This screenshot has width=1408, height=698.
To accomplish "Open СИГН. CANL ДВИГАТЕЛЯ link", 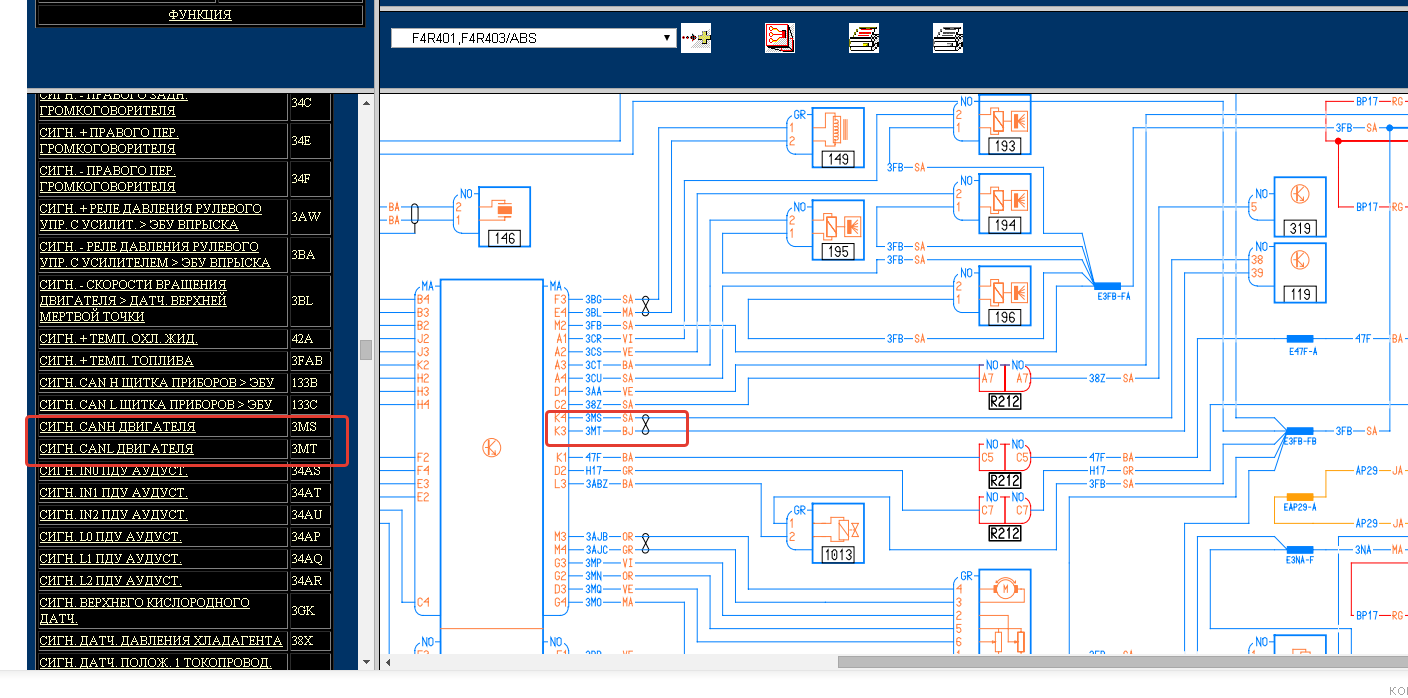I will (116, 449).
